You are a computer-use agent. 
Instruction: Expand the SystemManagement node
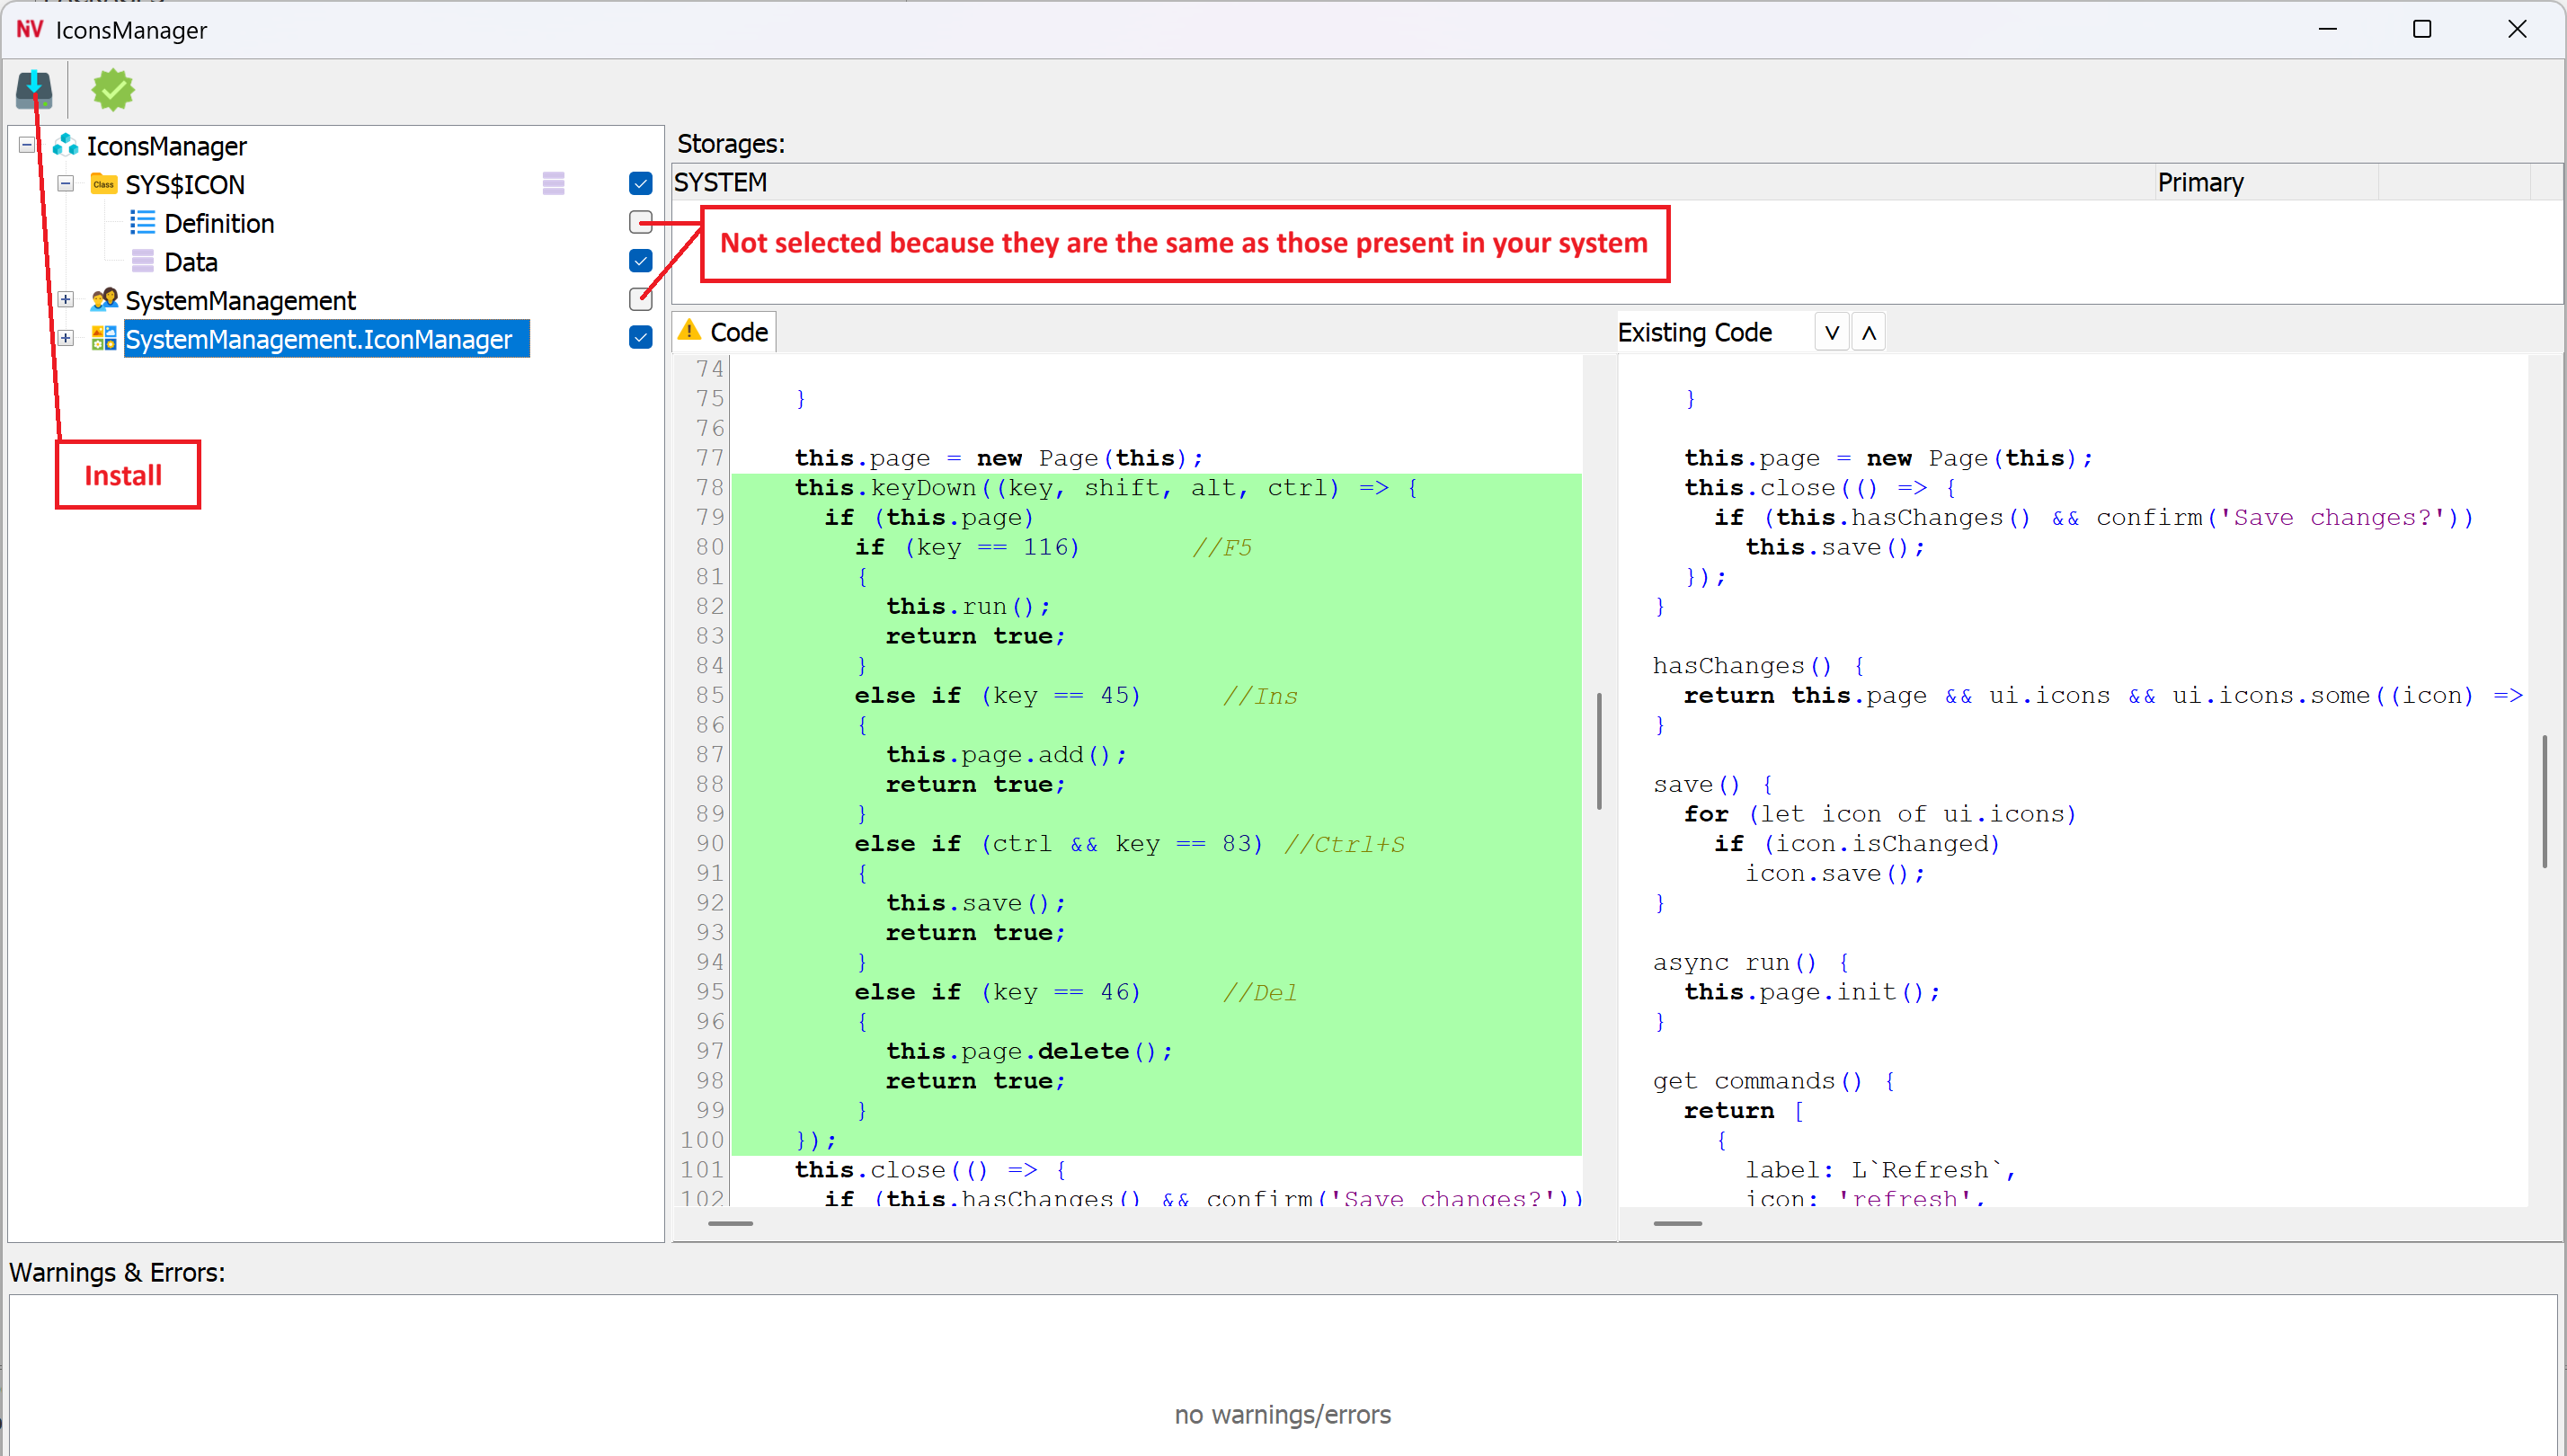[65, 299]
